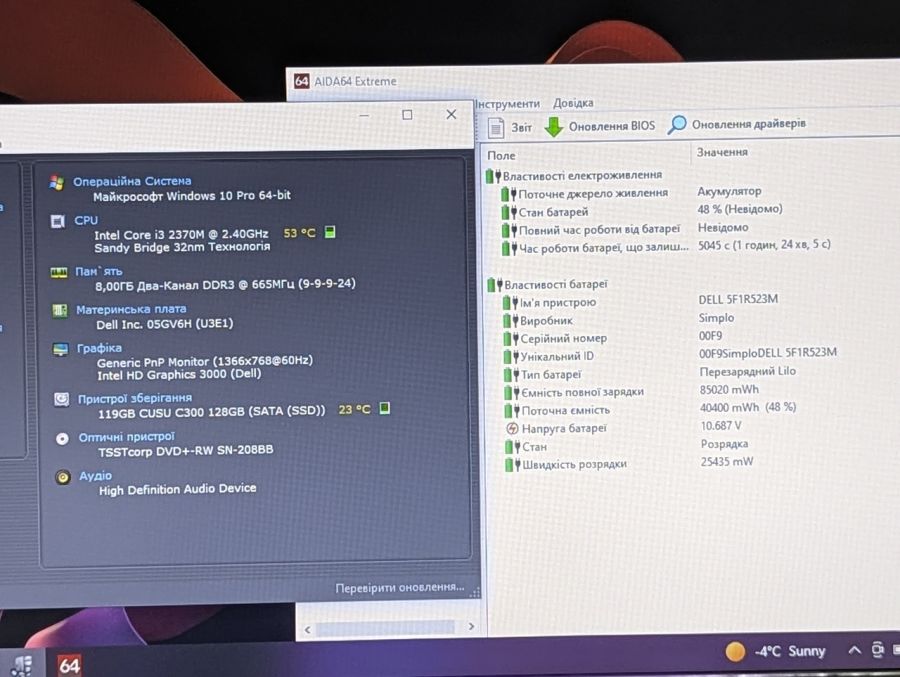The image size is (900, 677).
Task: Click the Материнська плата link
Action: (131, 310)
